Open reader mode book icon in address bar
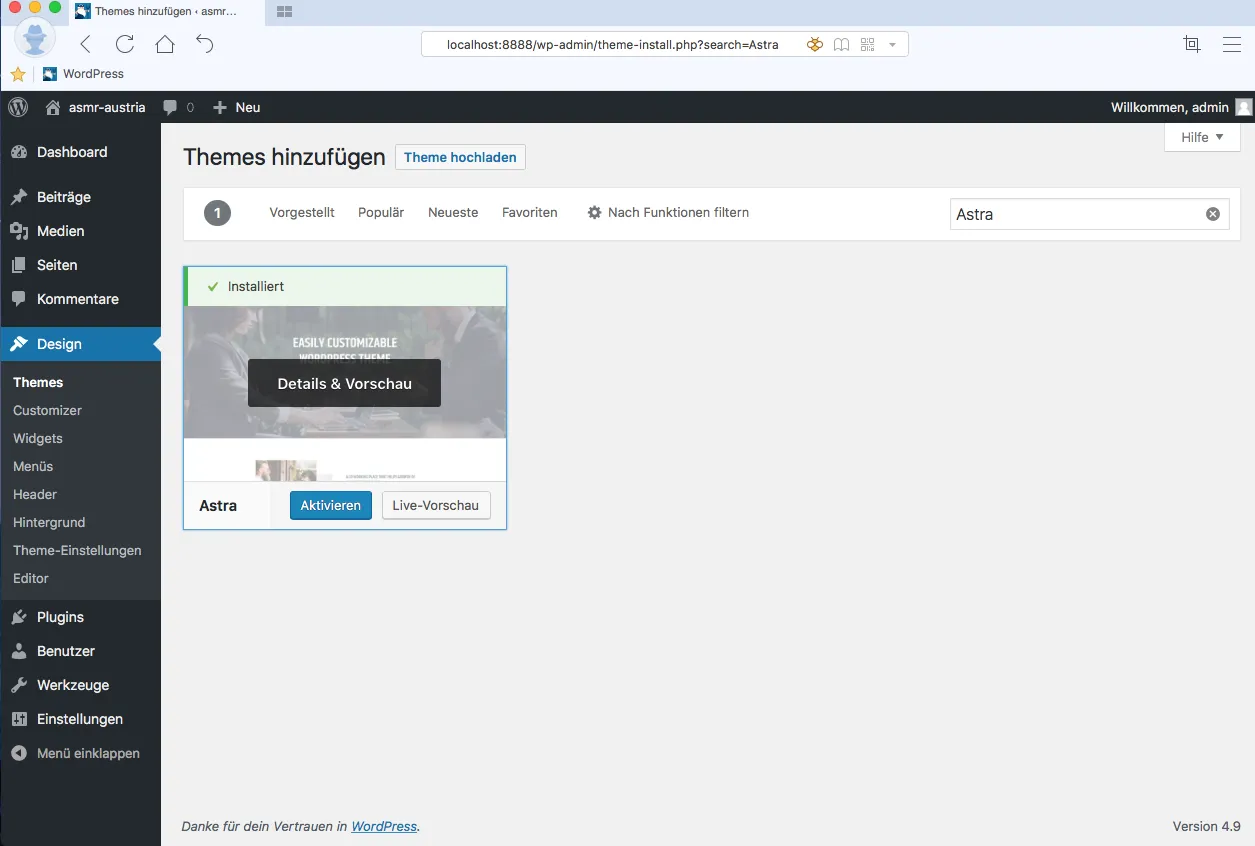 click(842, 44)
